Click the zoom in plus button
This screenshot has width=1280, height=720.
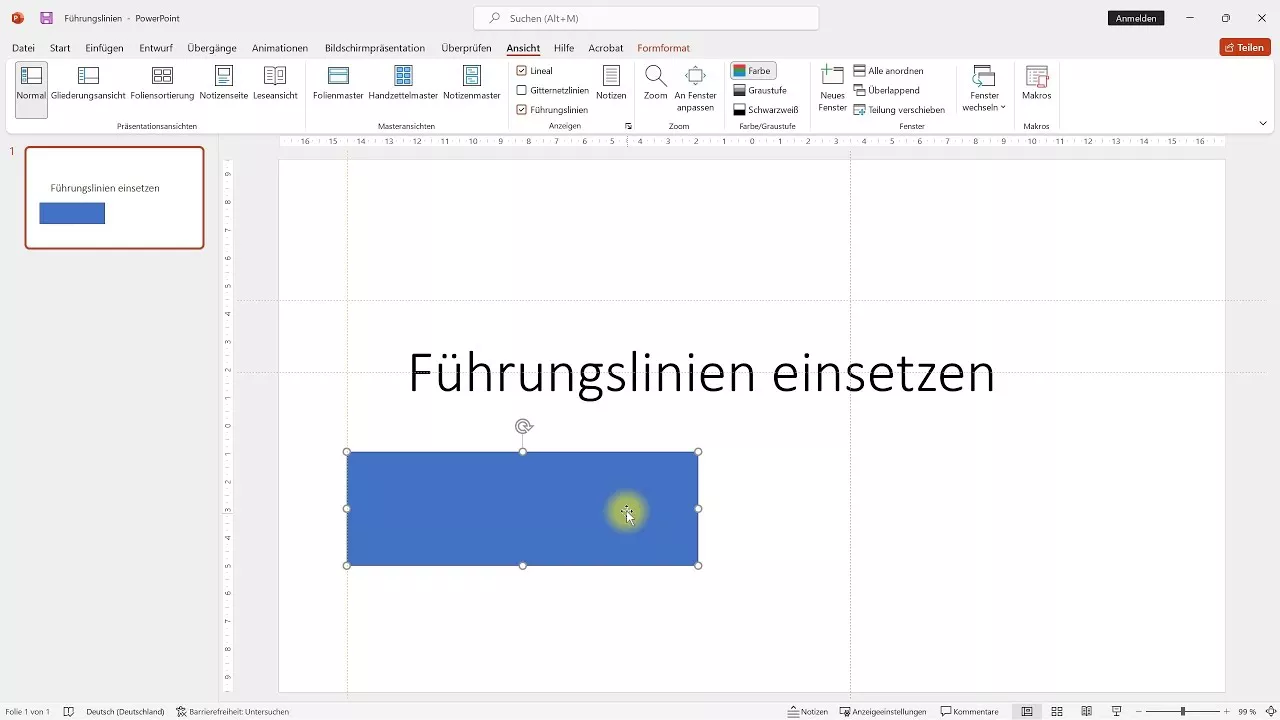[x=1227, y=712]
